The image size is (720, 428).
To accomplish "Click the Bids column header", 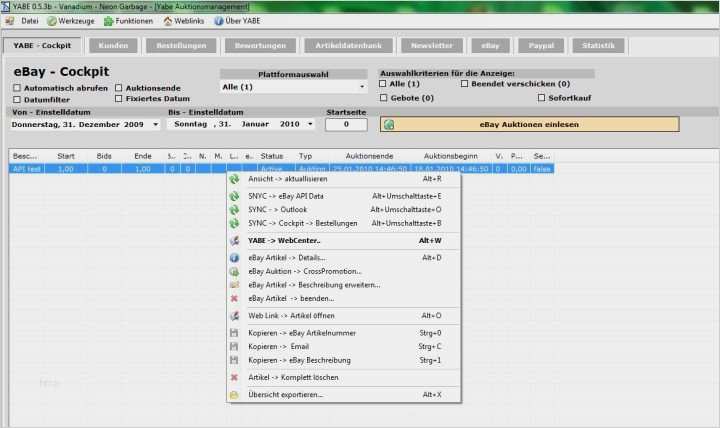I will point(104,156).
